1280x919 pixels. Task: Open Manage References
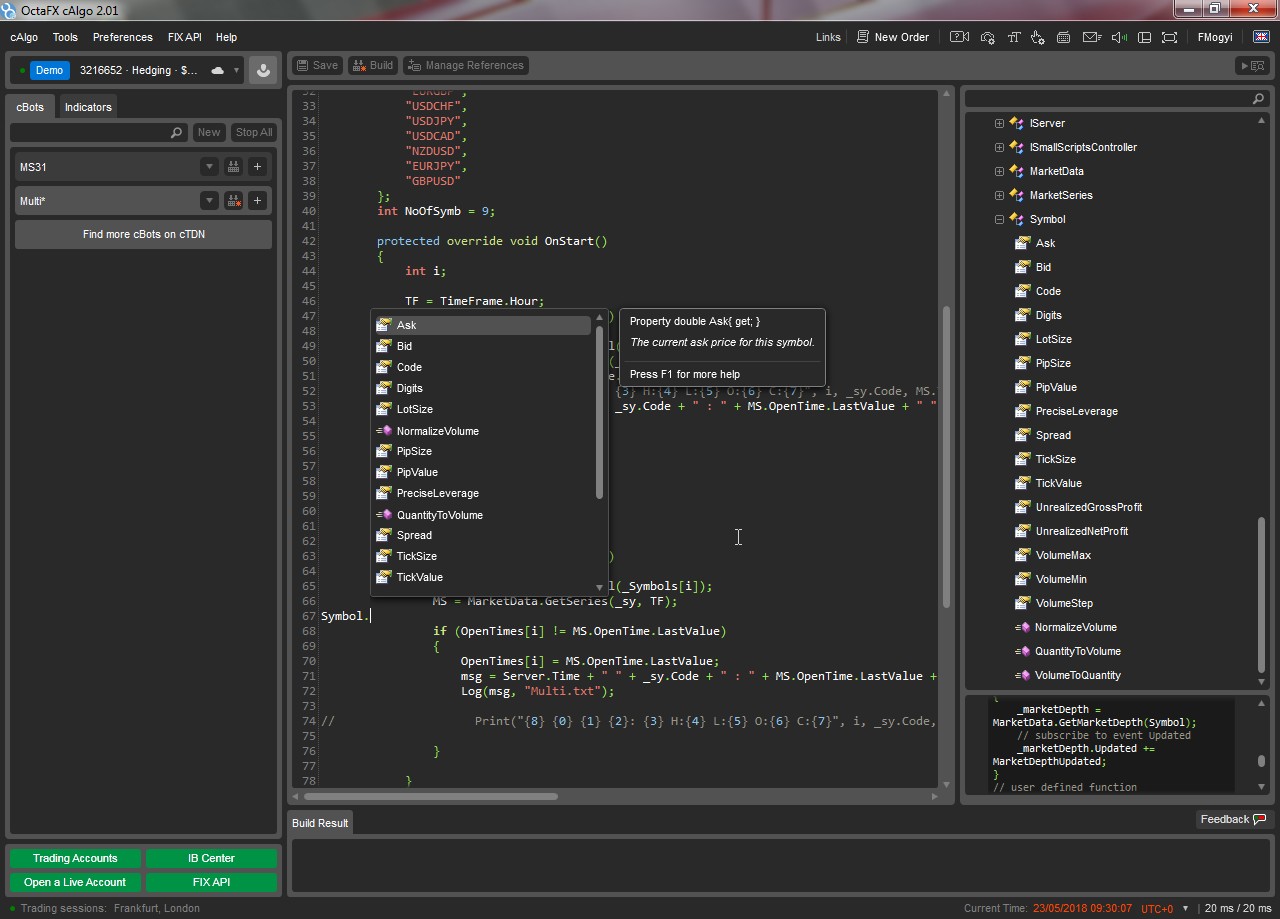[x=466, y=65]
